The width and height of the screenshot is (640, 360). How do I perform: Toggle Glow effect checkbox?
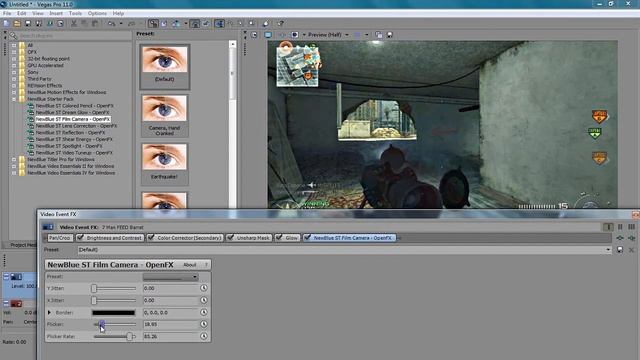279,238
